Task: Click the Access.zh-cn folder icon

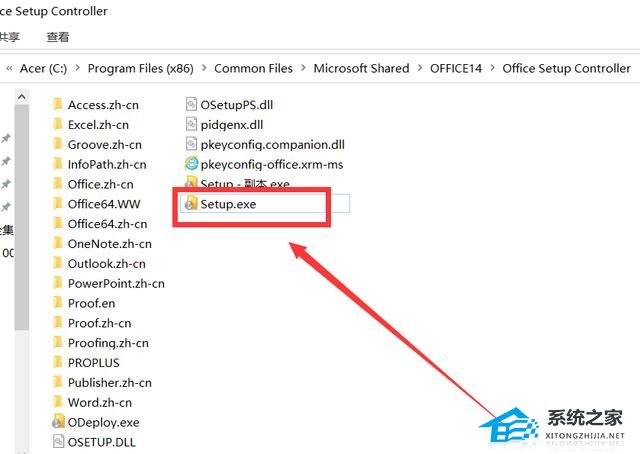Action: coord(58,105)
